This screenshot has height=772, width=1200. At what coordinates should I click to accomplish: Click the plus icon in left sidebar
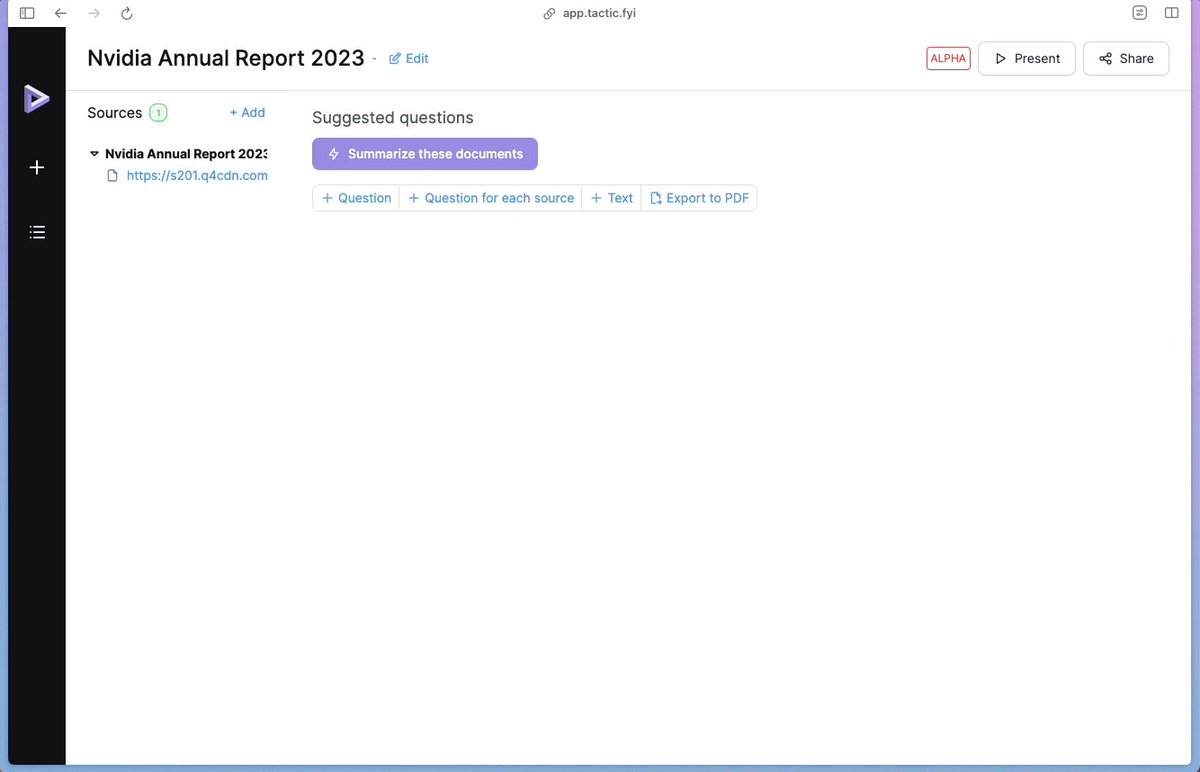click(x=37, y=167)
